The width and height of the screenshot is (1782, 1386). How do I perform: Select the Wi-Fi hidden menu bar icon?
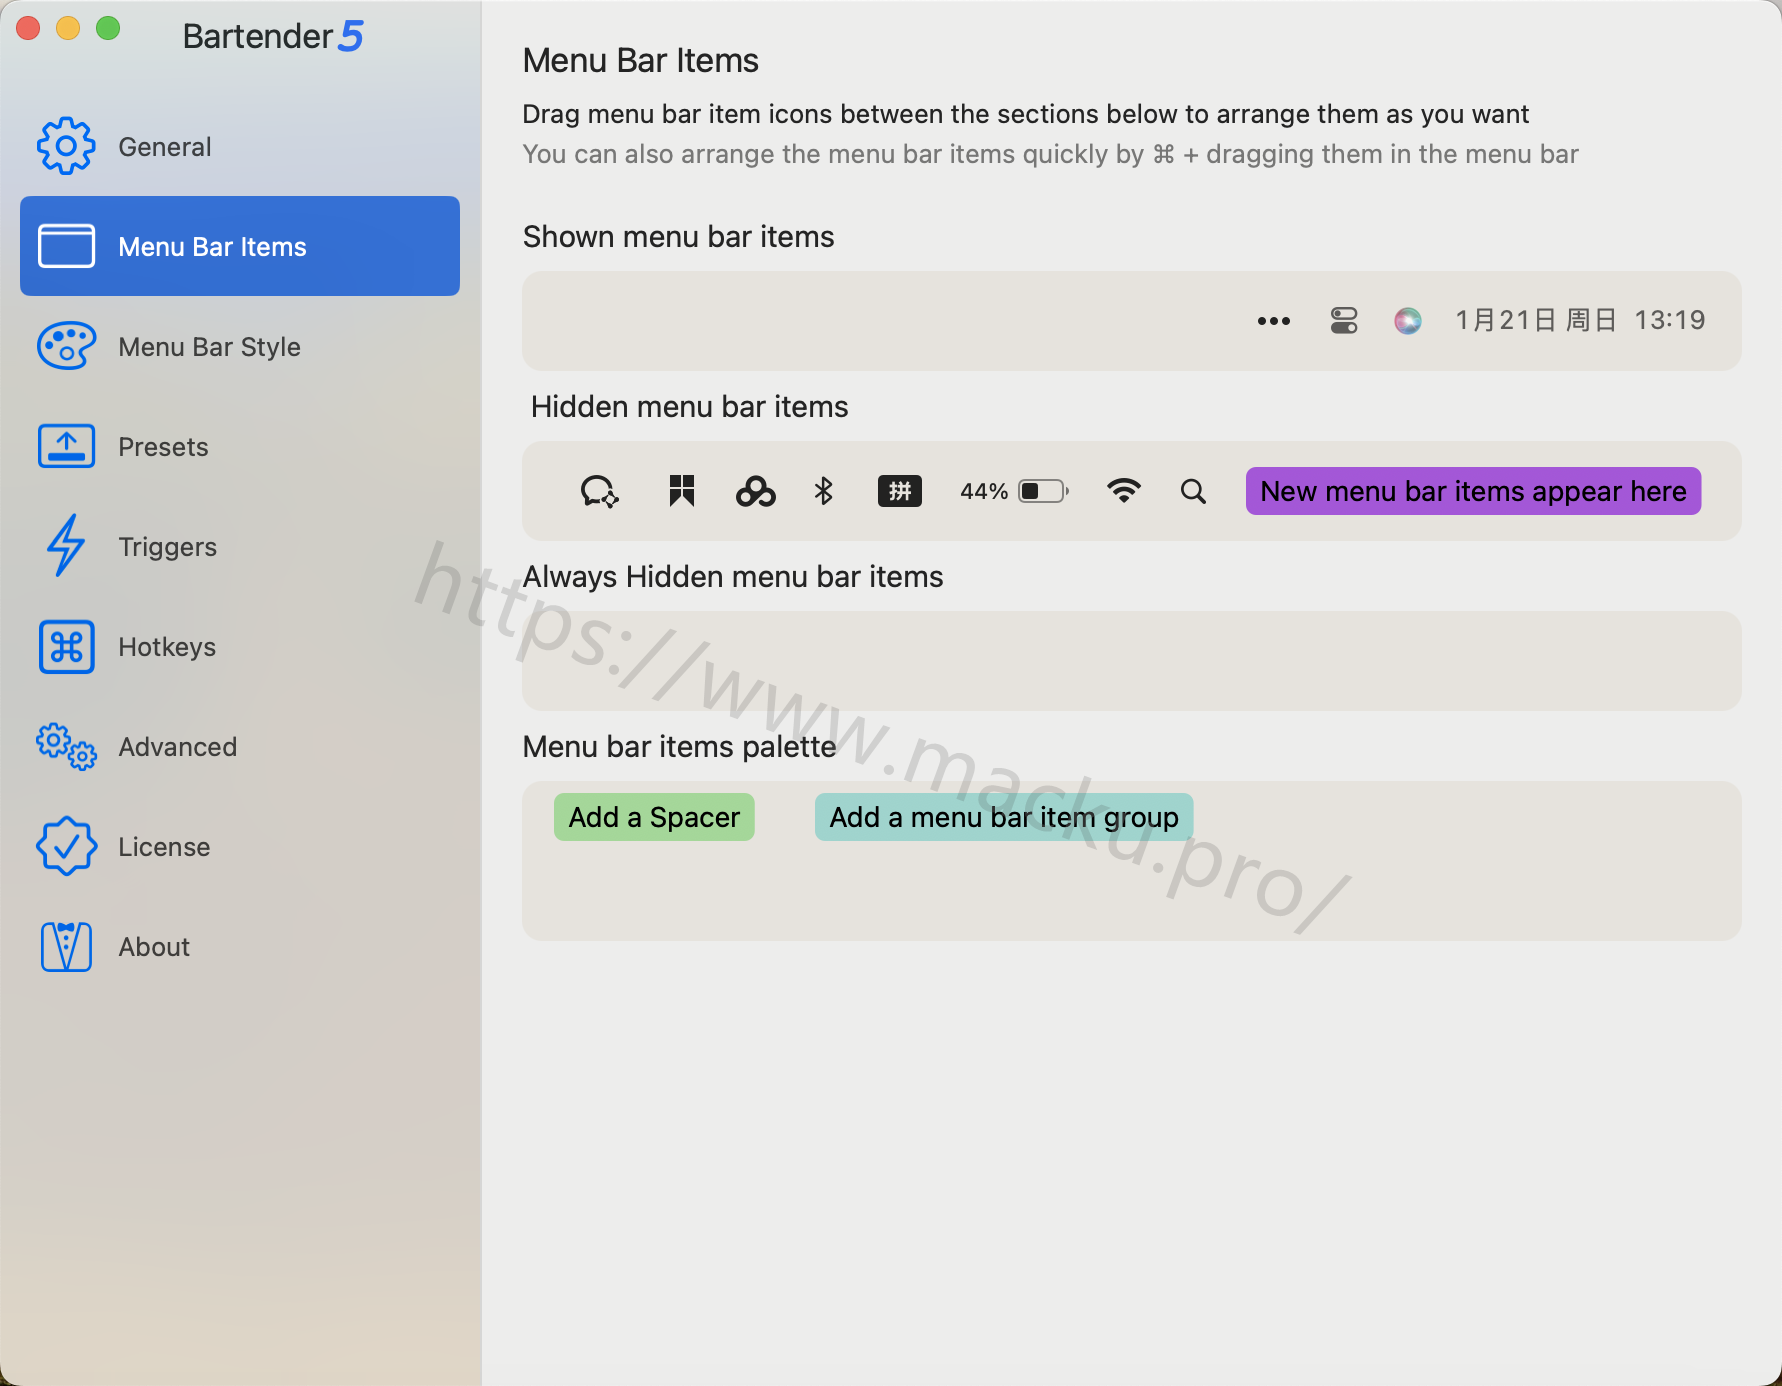[x=1123, y=491]
